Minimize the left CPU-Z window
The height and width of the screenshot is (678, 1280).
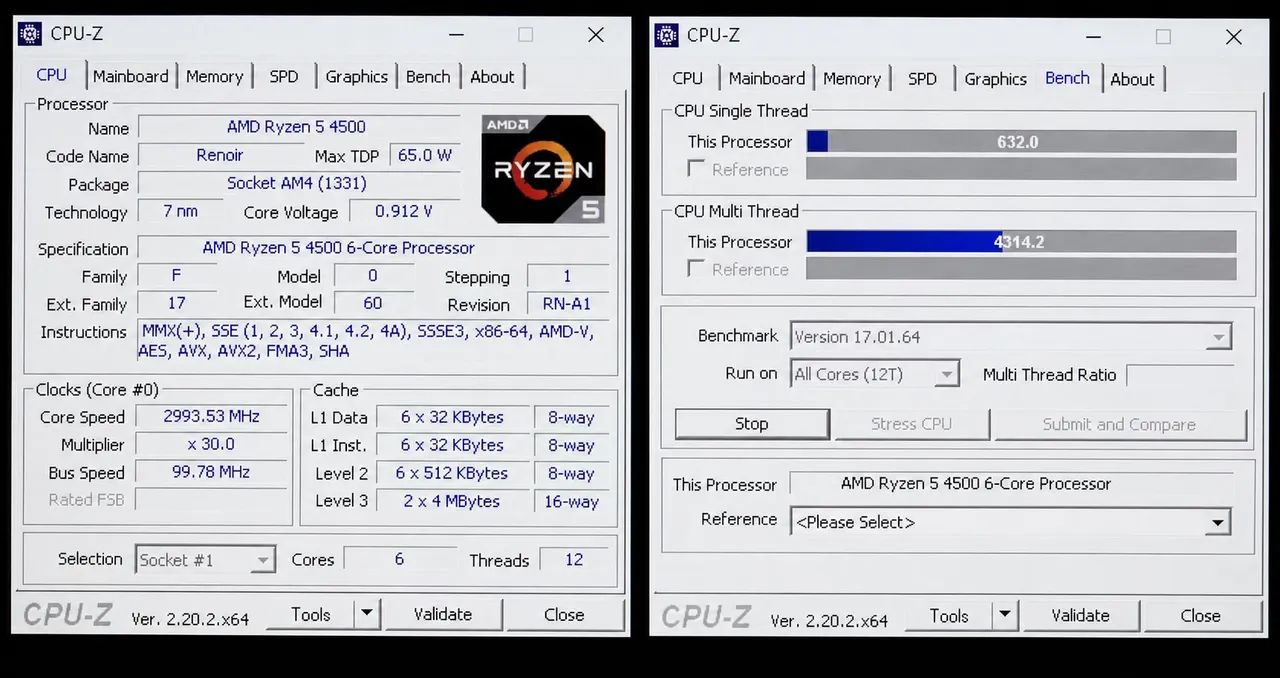[x=457, y=34]
